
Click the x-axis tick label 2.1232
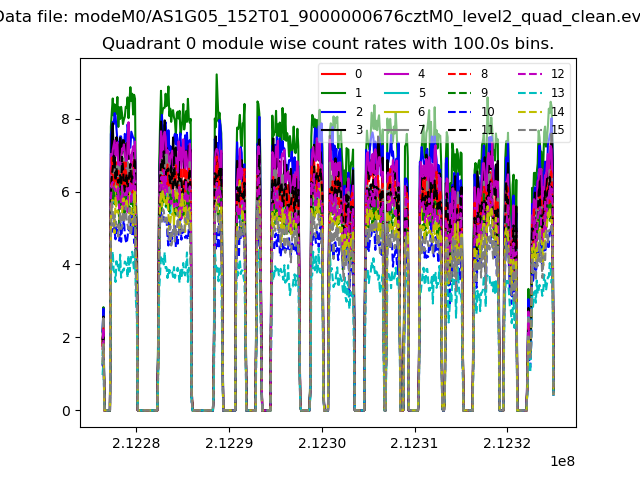[x=507, y=443]
